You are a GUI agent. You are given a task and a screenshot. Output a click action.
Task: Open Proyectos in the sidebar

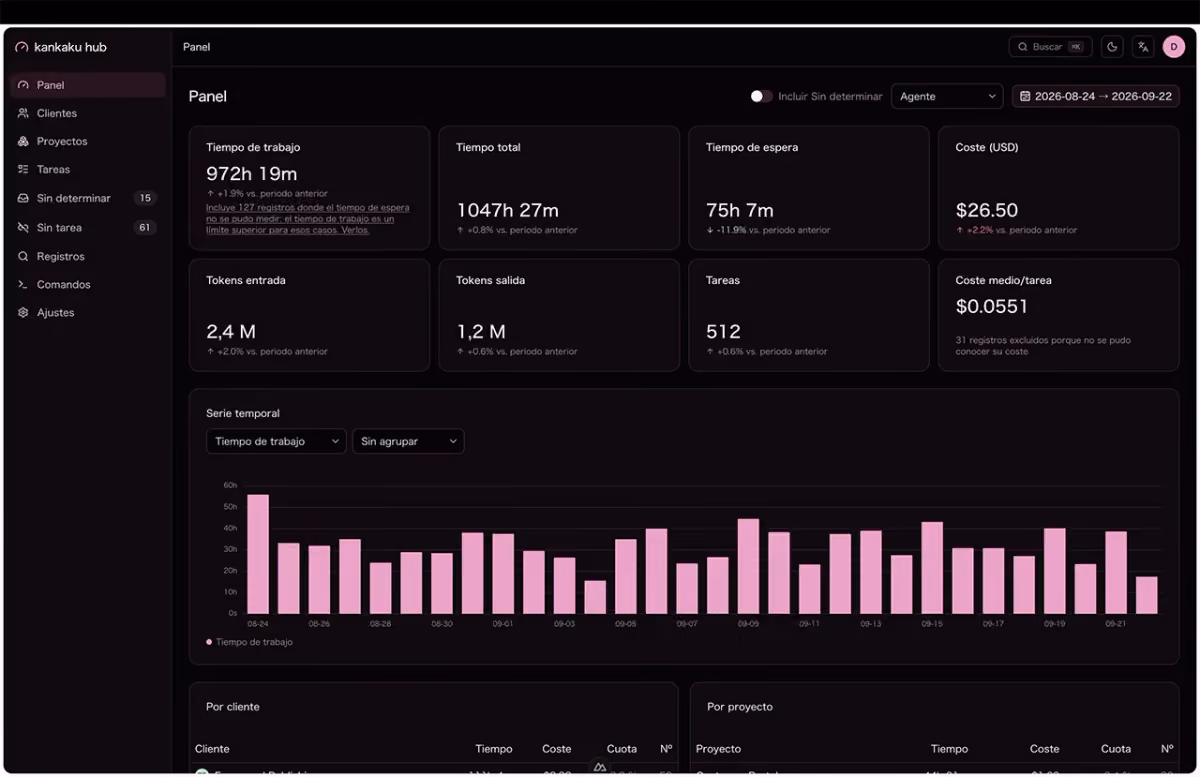[x=88, y=141]
